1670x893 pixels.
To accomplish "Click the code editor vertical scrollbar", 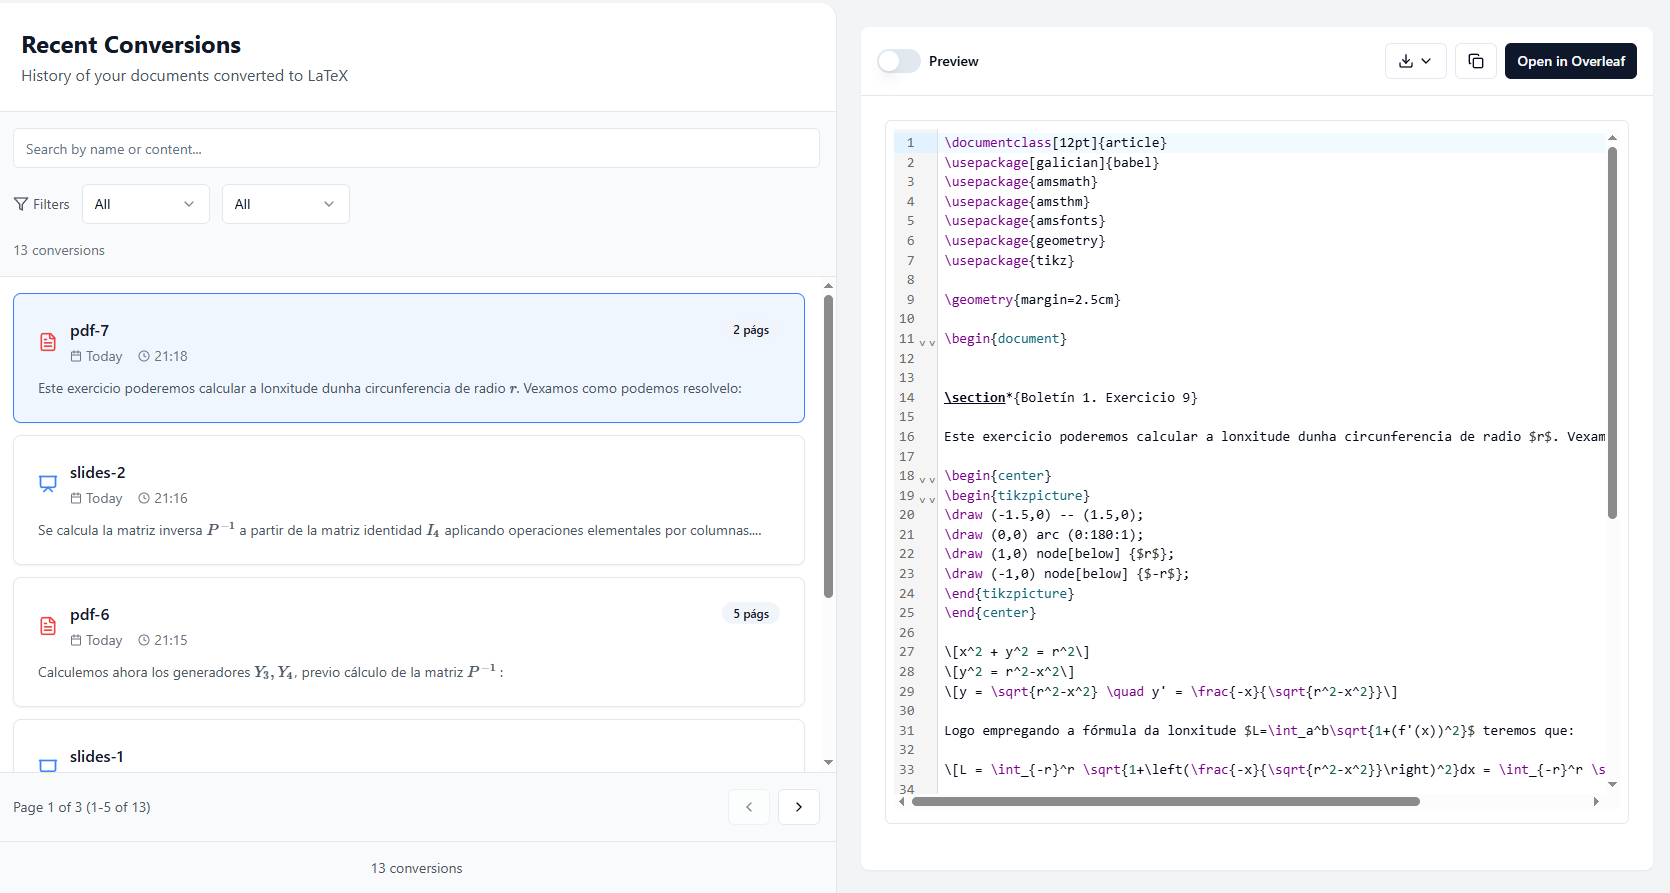I will [1612, 333].
